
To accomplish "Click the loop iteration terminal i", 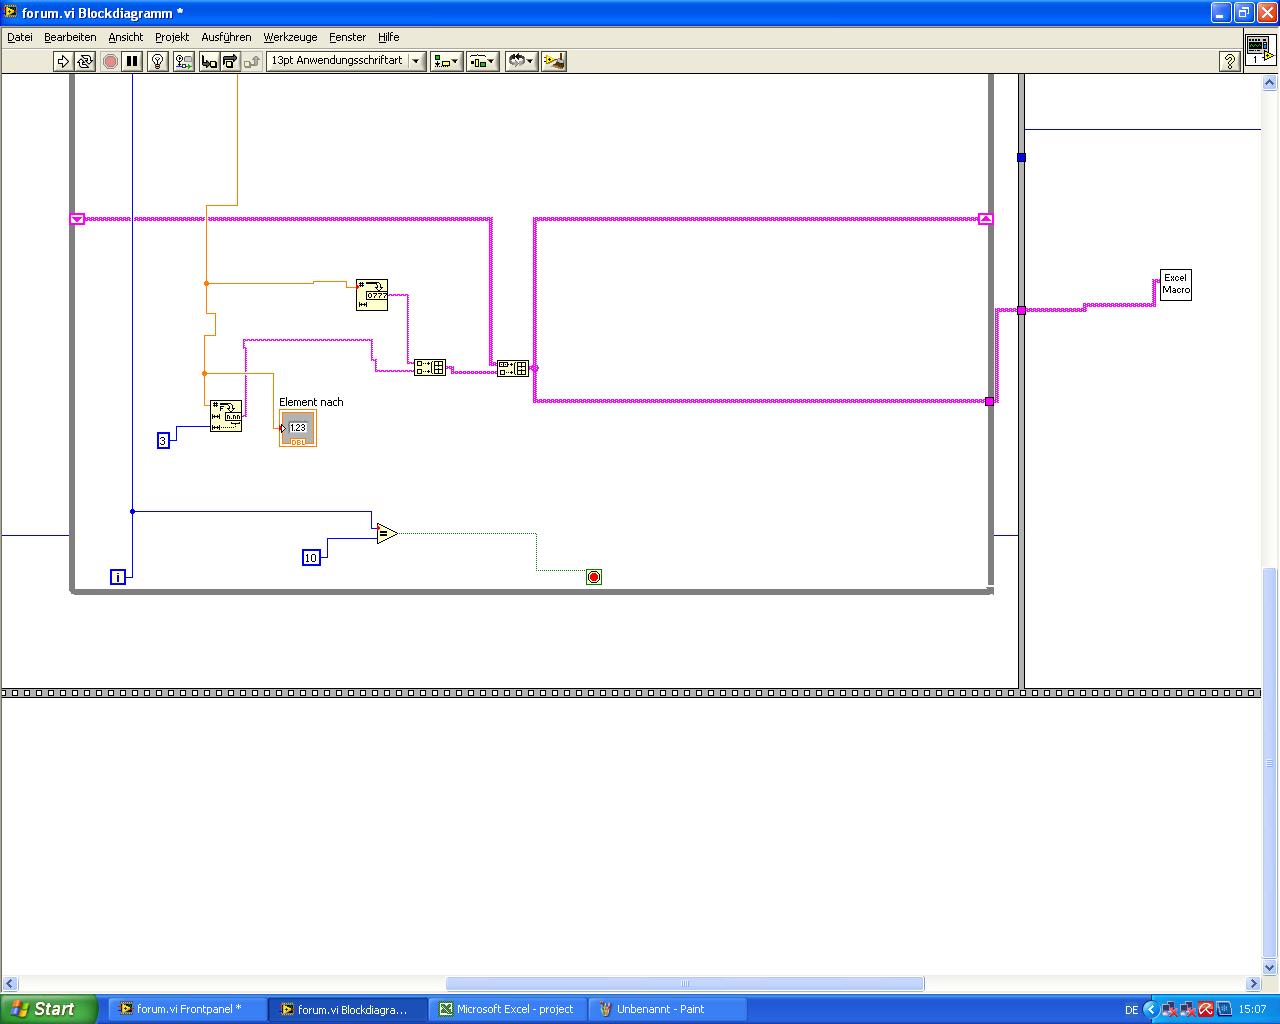I will (118, 577).
